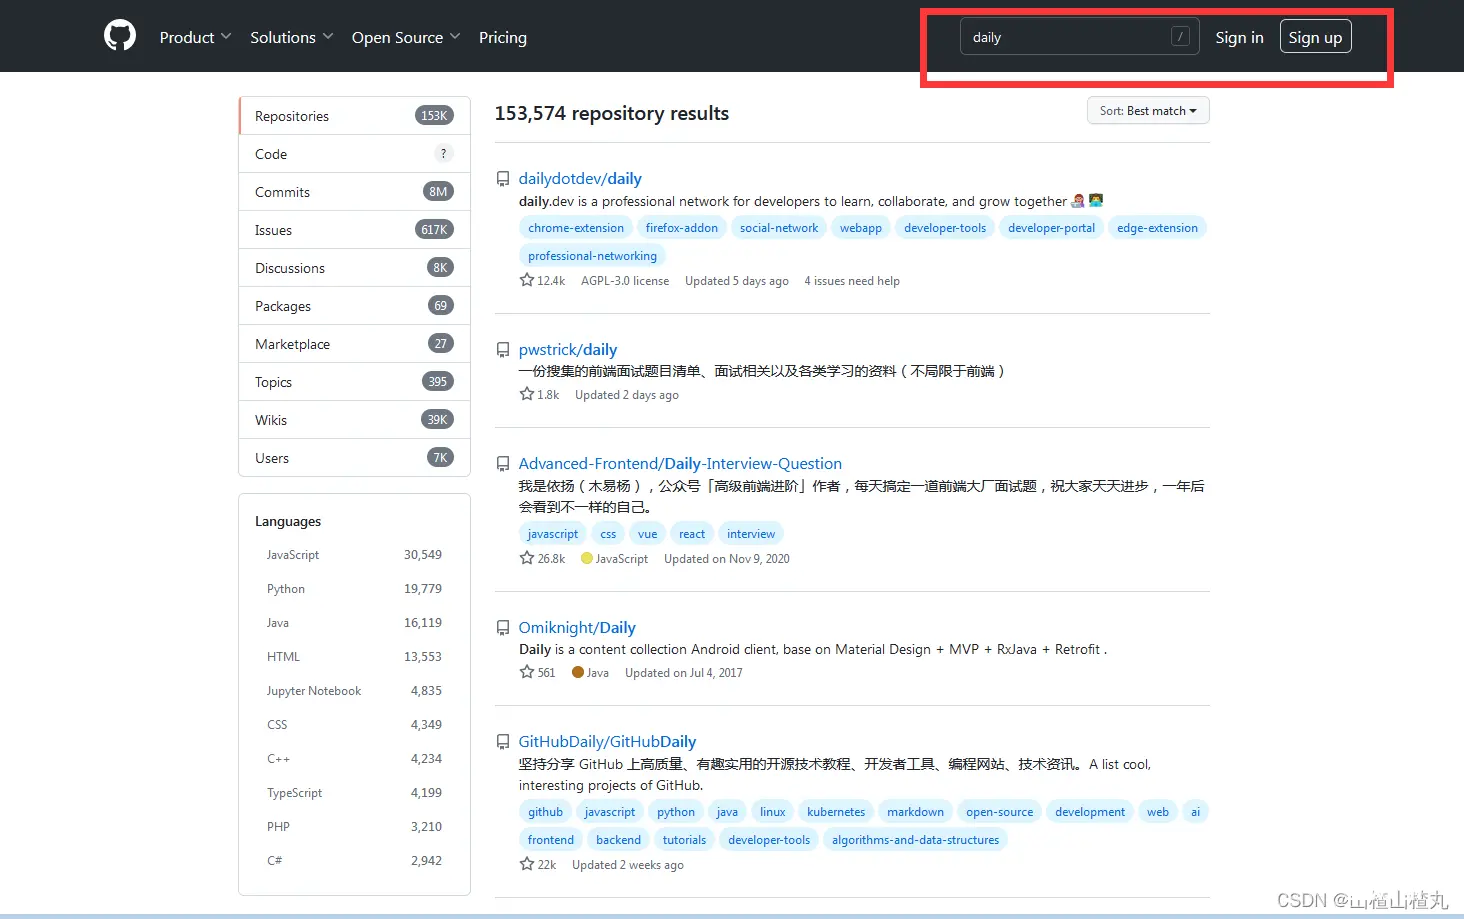
Task: Click yellow JavaScript language dot
Action: pyautogui.click(x=587, y=558)
